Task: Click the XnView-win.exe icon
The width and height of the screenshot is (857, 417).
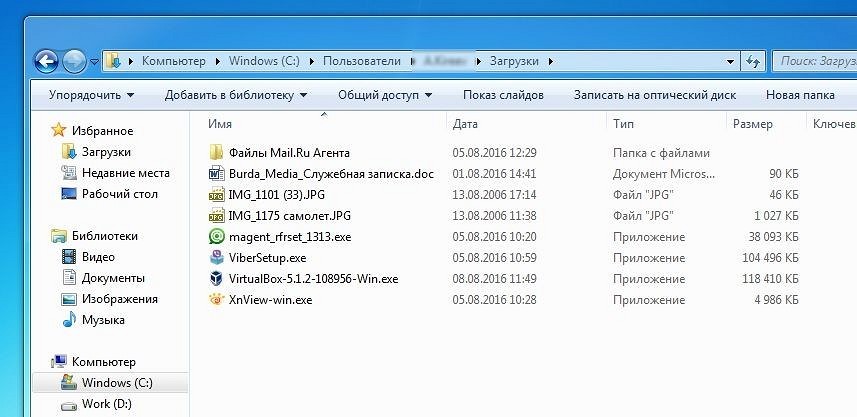Action: coord(216,299)
